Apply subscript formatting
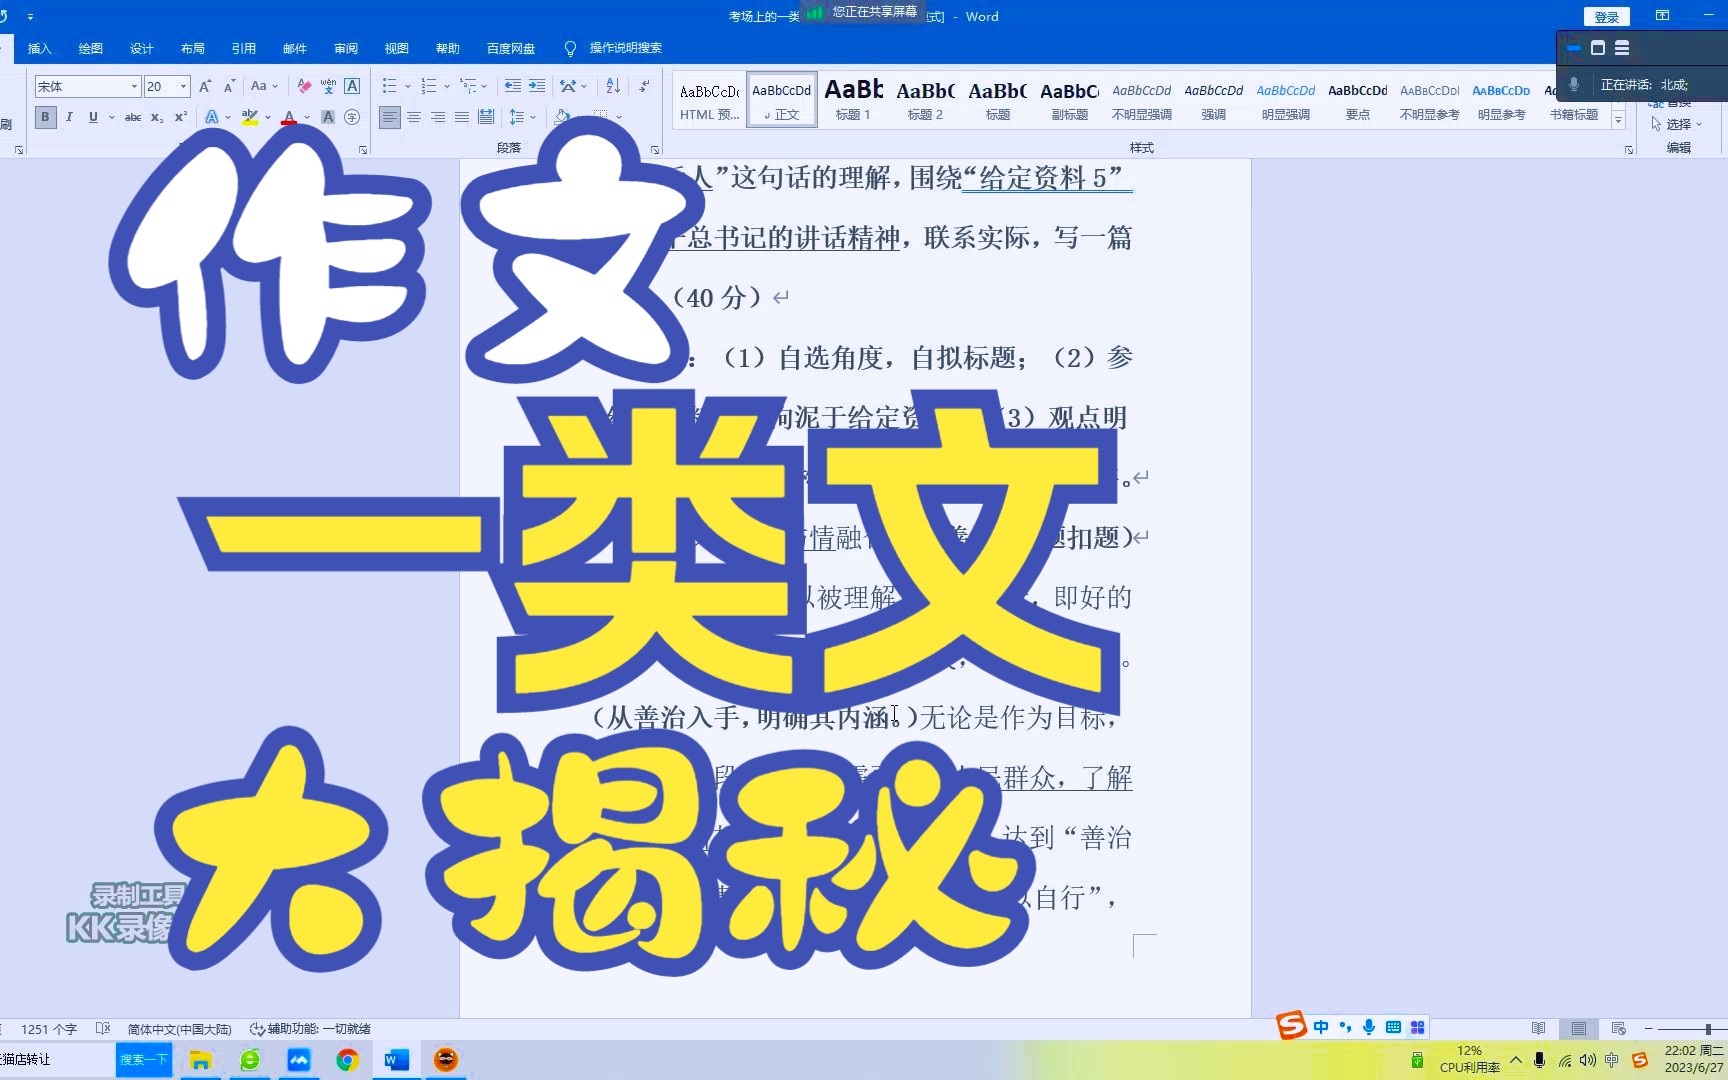 click(x=157, y=117)
